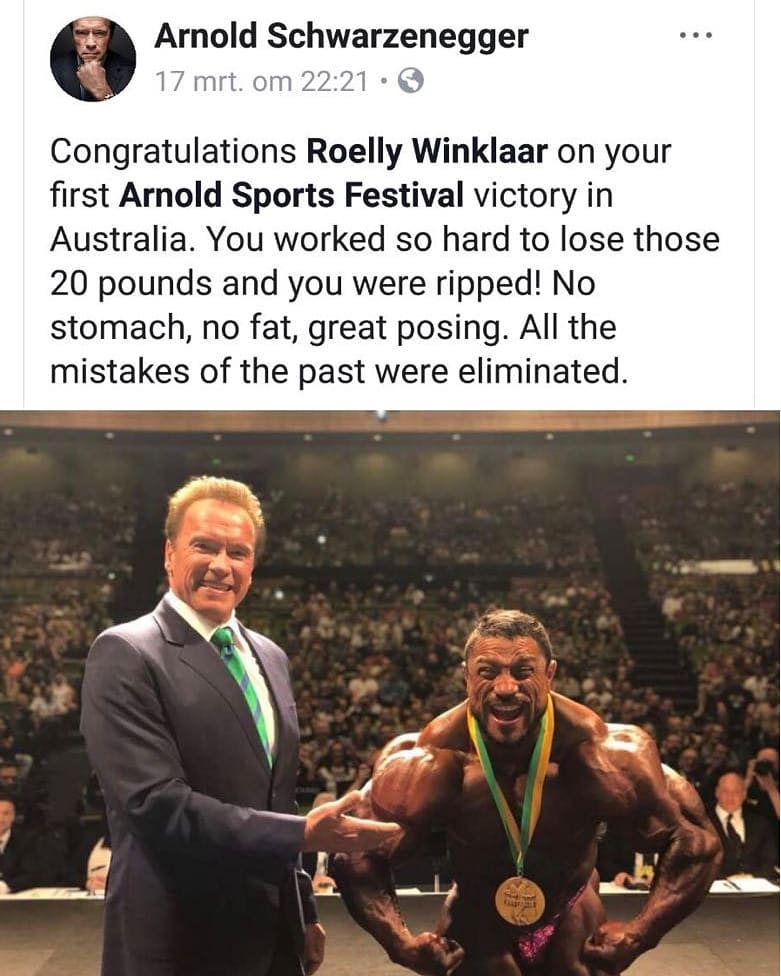
Task: Open the three-dot post options menu
Action: coord(696,35)
